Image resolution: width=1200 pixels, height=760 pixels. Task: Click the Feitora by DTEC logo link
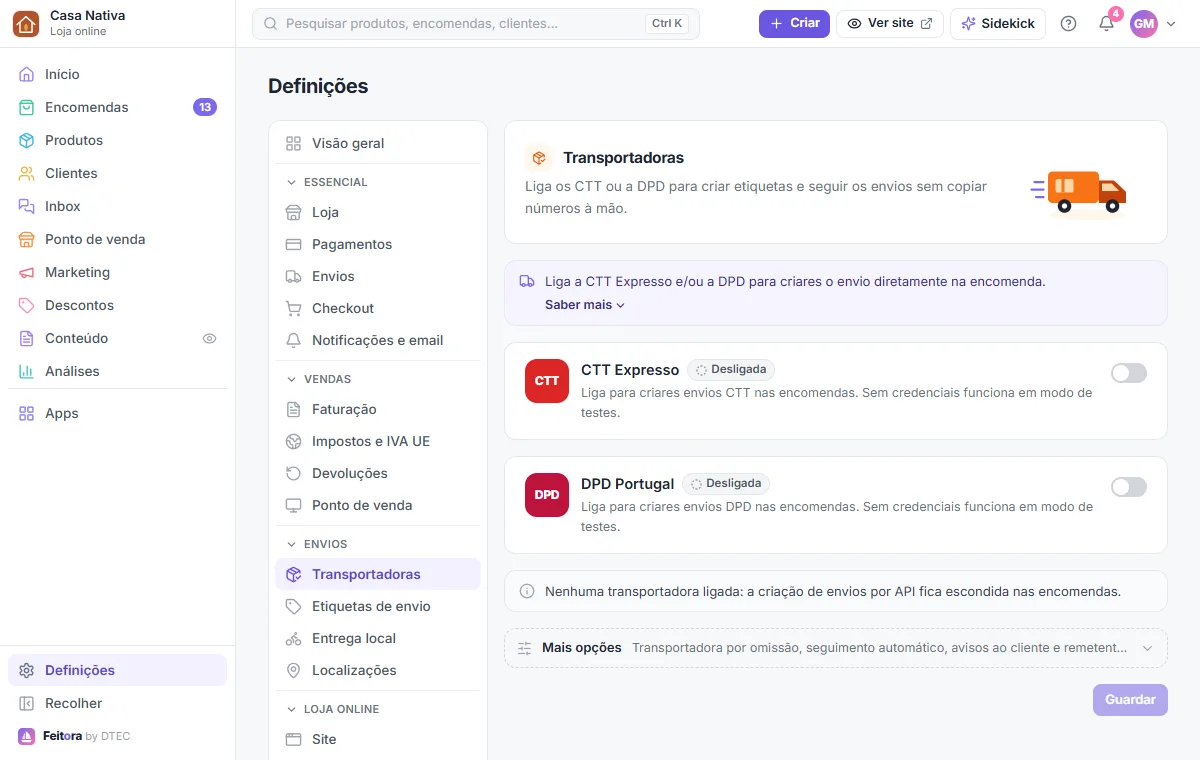point(74,737)
